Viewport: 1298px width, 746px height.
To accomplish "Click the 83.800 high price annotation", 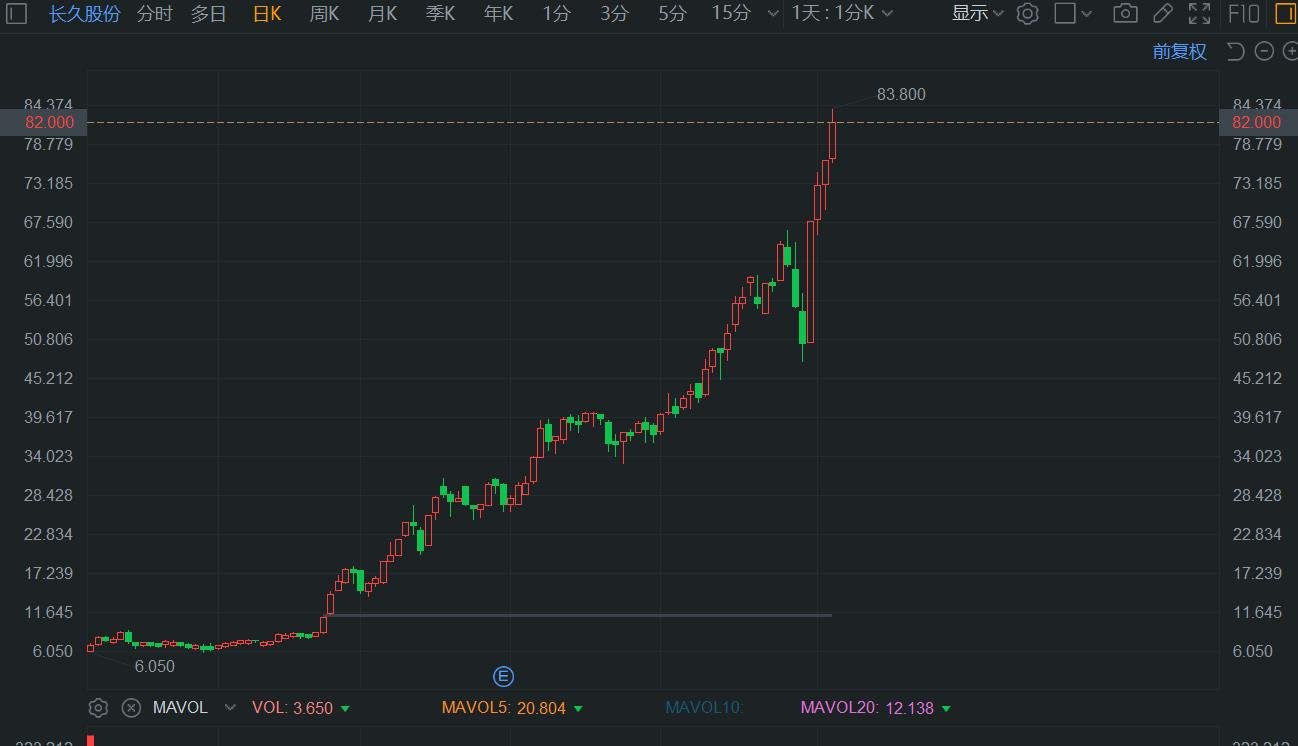I will point(901,94).
